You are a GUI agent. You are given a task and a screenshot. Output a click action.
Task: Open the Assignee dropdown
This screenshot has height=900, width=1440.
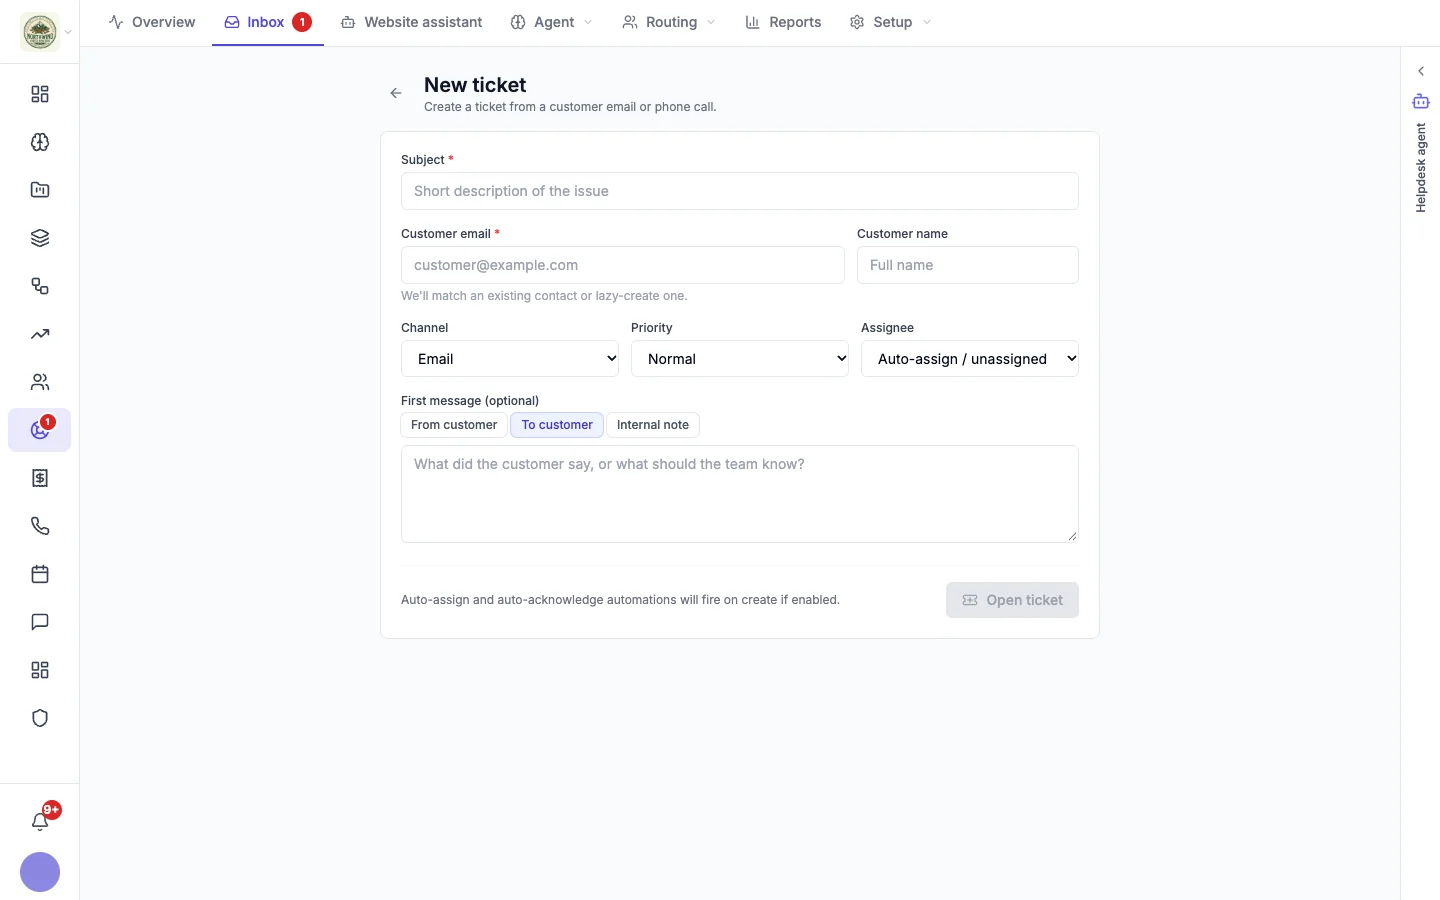970,359
